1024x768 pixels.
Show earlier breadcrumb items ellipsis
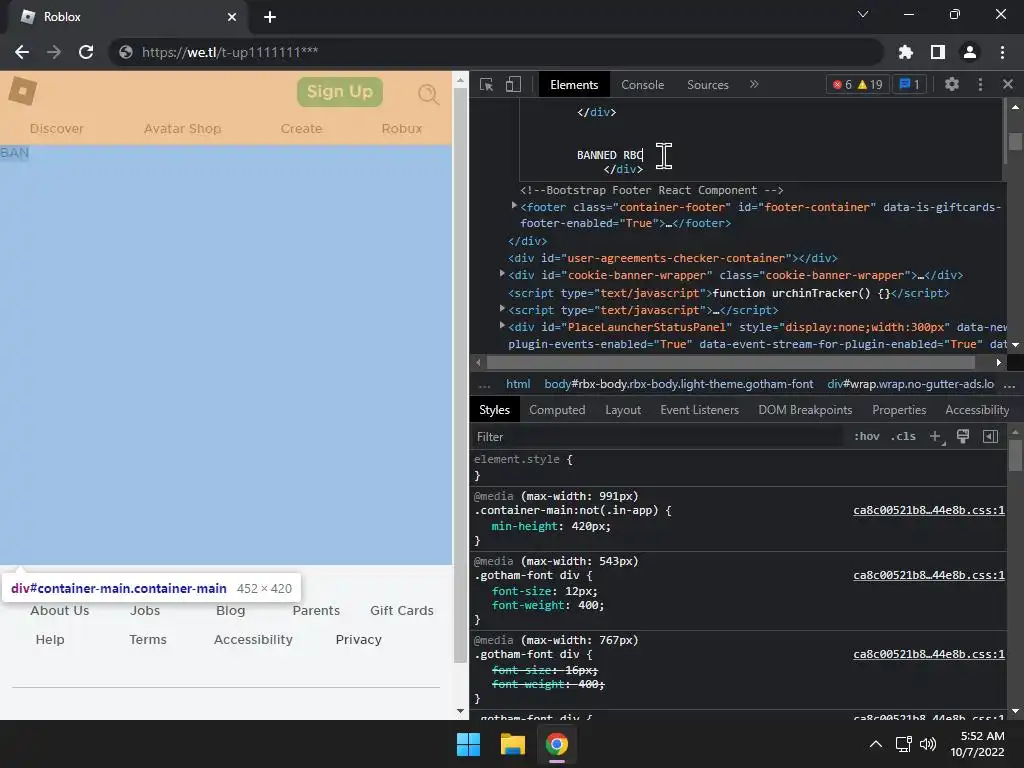click(x=484, y=384)
